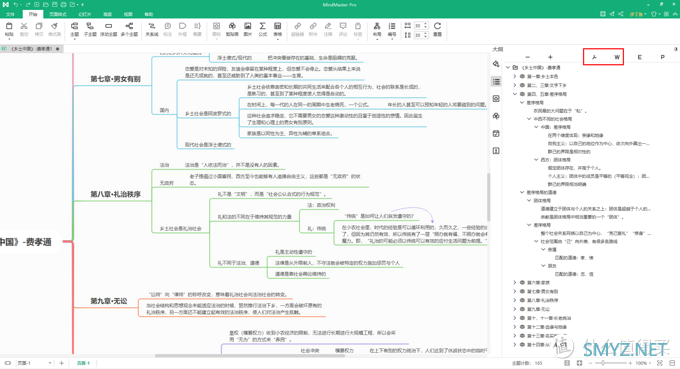Add a subtopic (子主题)
Viewport: 680px width, 369px height.
pos(90,29)
